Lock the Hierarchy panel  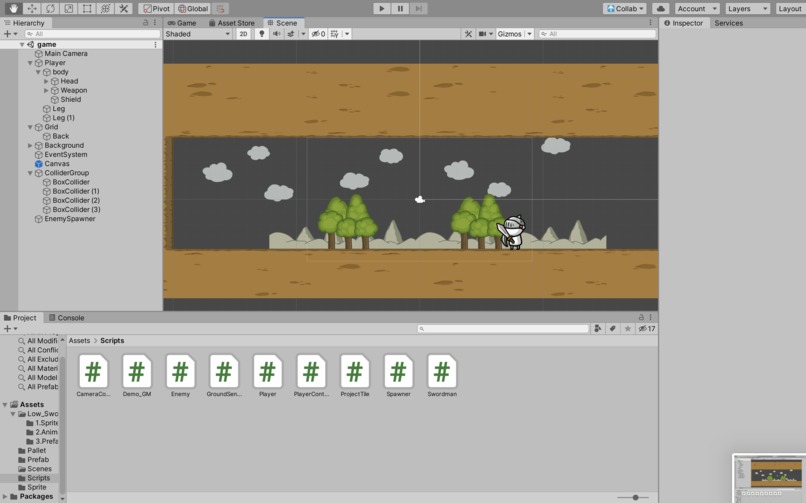coord(145,23)
